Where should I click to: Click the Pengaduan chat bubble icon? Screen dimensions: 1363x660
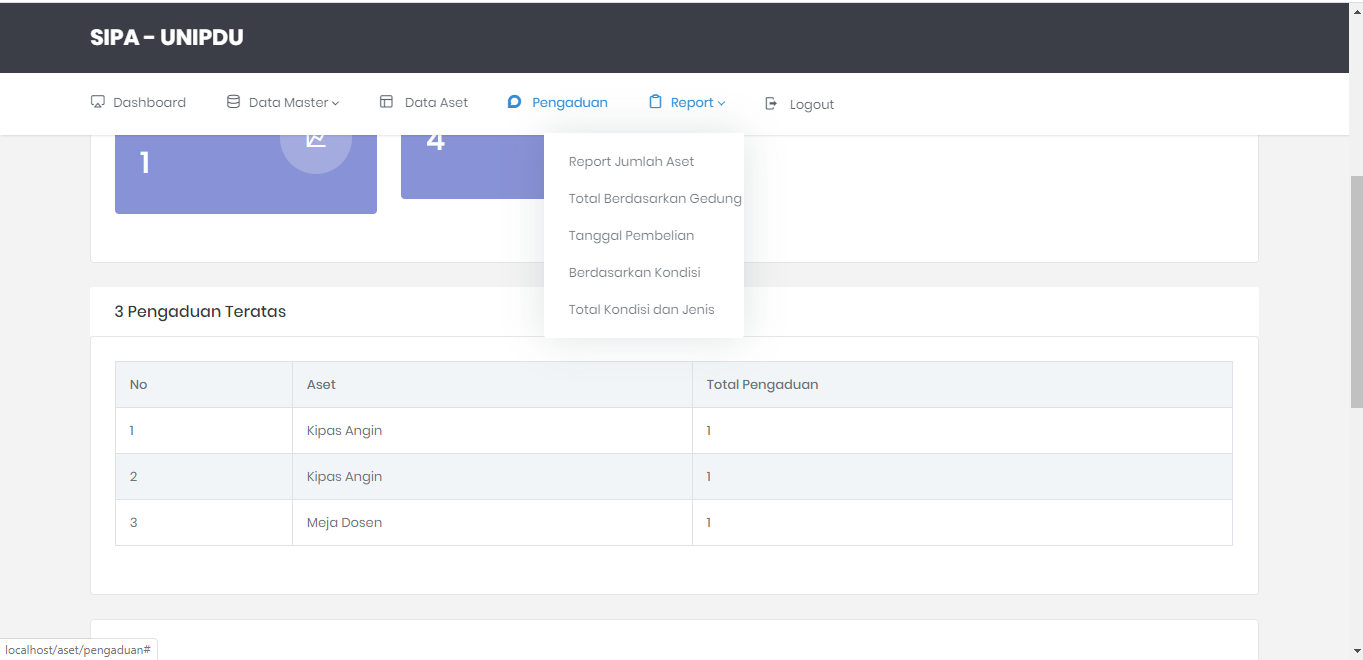(514, 102)
